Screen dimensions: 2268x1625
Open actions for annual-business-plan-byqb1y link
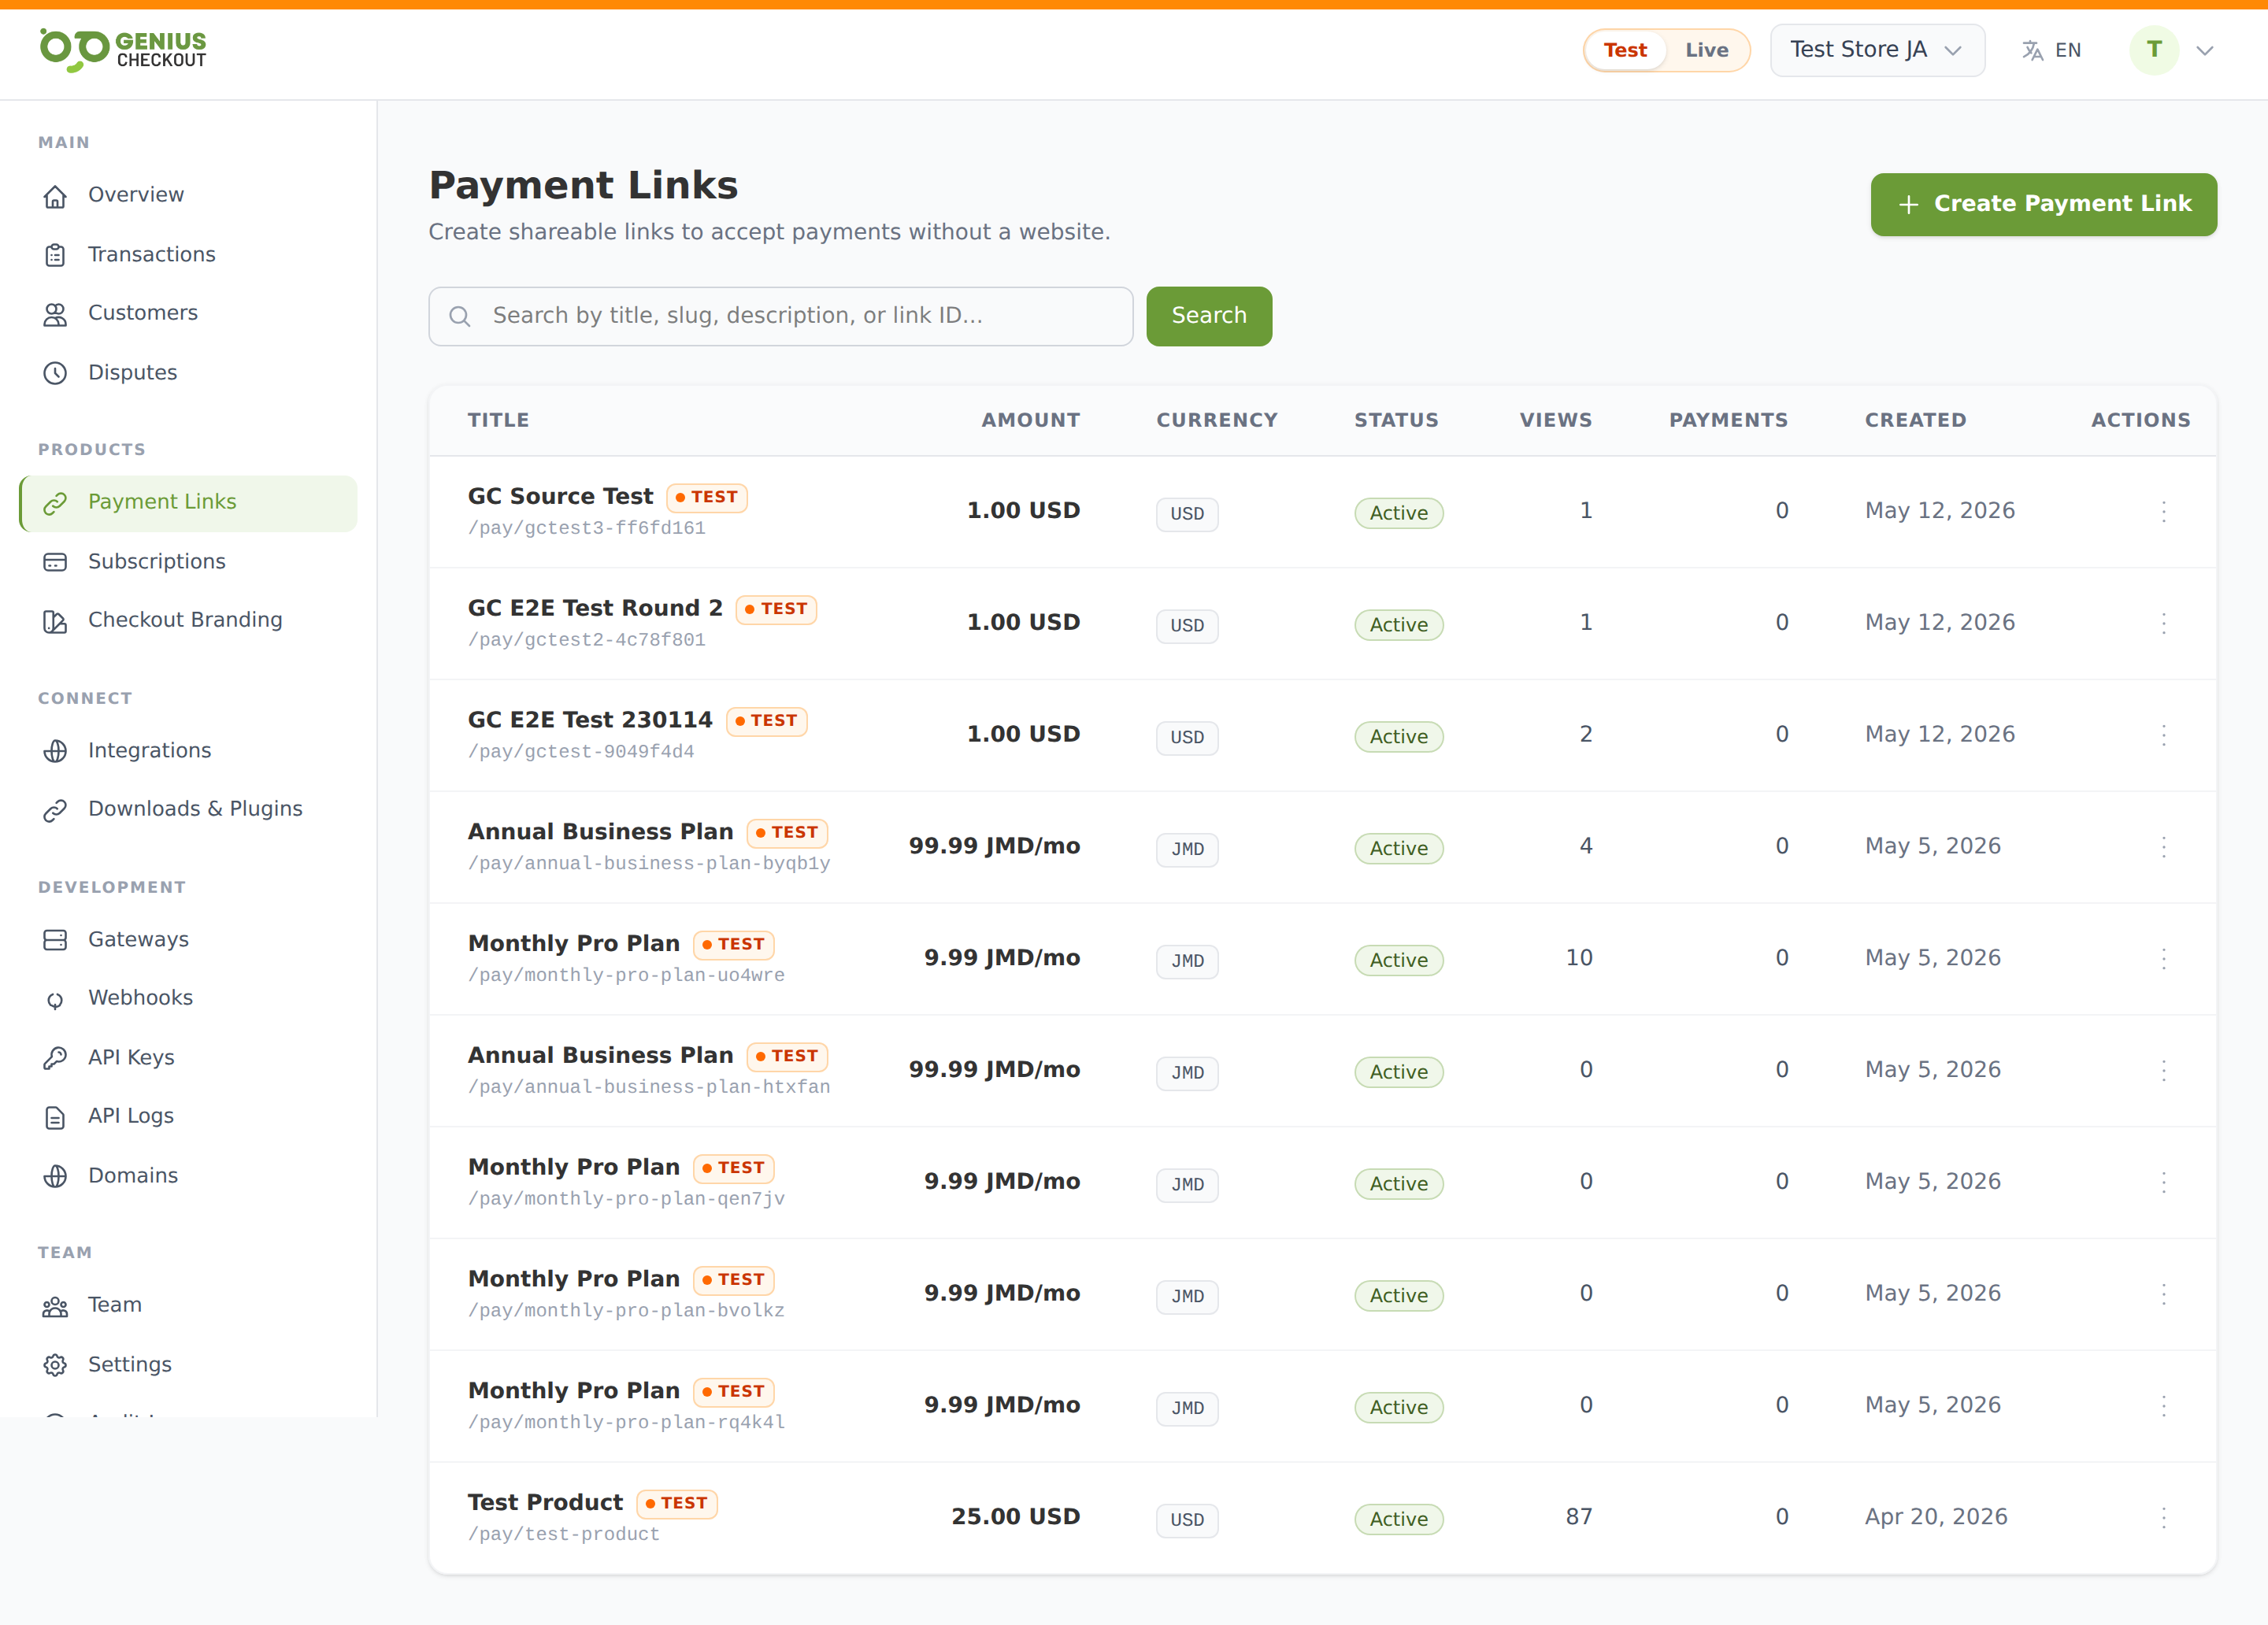pyautogui.click(x=2163, y=847)
